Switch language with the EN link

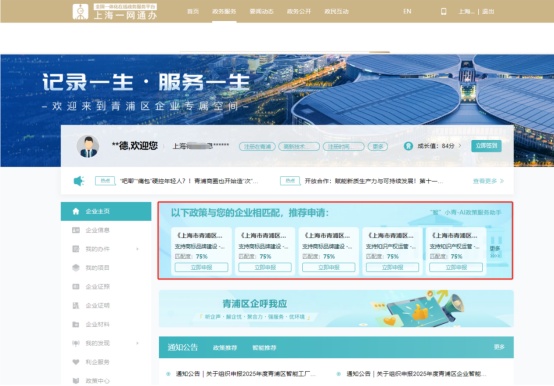(x=407, y=11)
